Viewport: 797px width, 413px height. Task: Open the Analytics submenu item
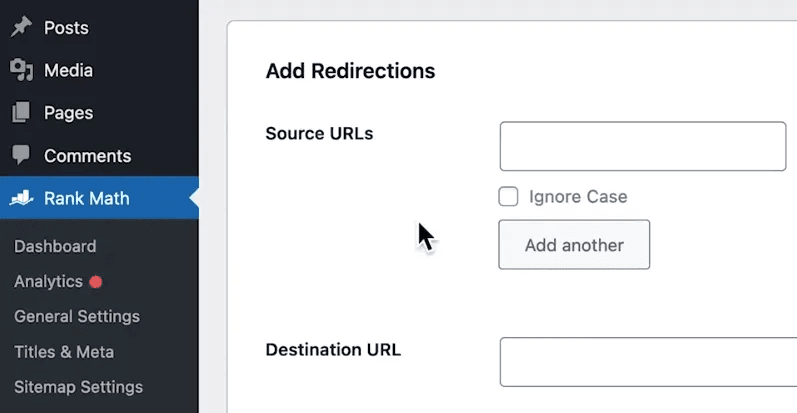[x=48, y=281]
